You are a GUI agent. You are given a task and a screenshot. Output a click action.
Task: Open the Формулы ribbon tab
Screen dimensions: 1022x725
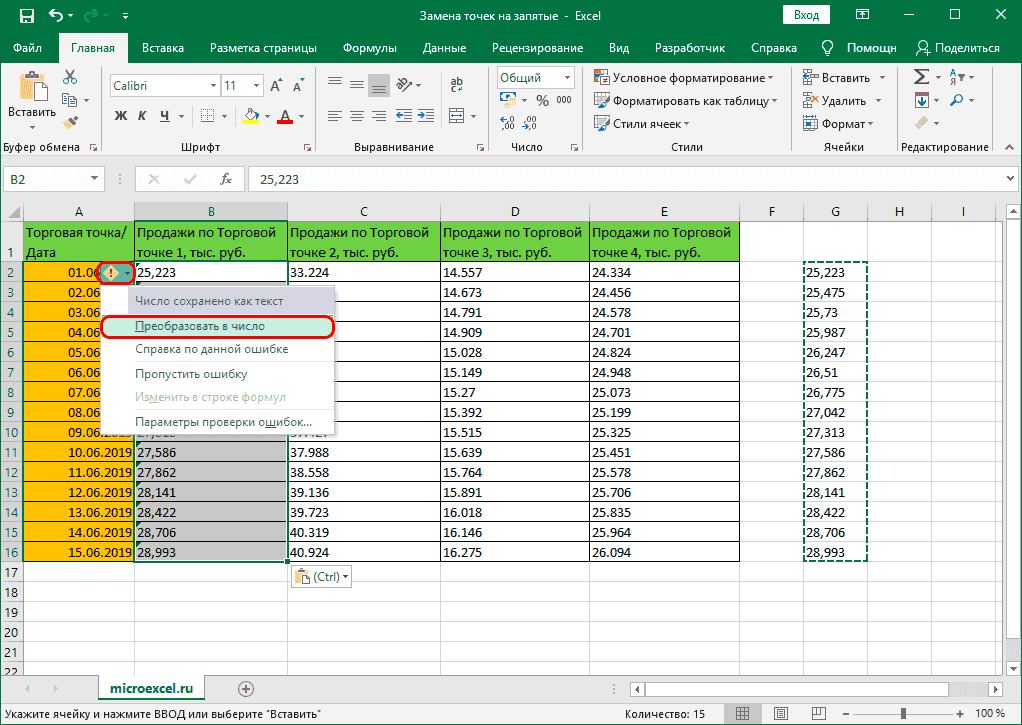[x=369, y=48]
